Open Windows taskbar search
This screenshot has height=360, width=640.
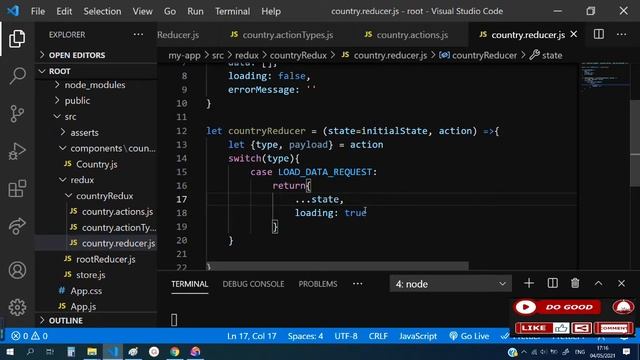30,351
